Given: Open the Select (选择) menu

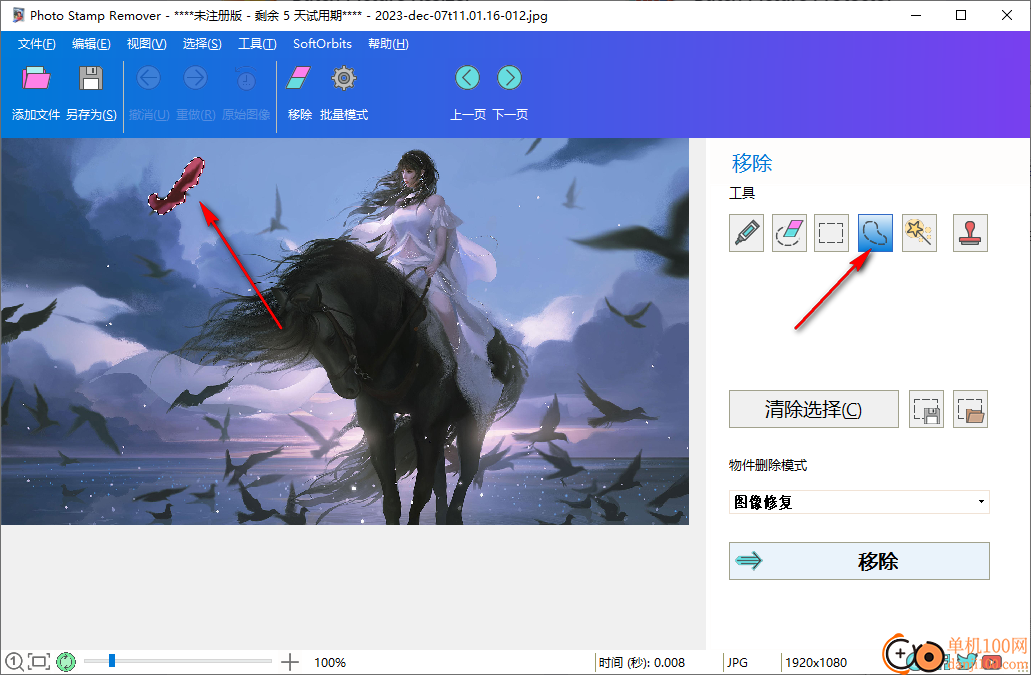Looking at the screenshot, I should [x=202, y=44].
